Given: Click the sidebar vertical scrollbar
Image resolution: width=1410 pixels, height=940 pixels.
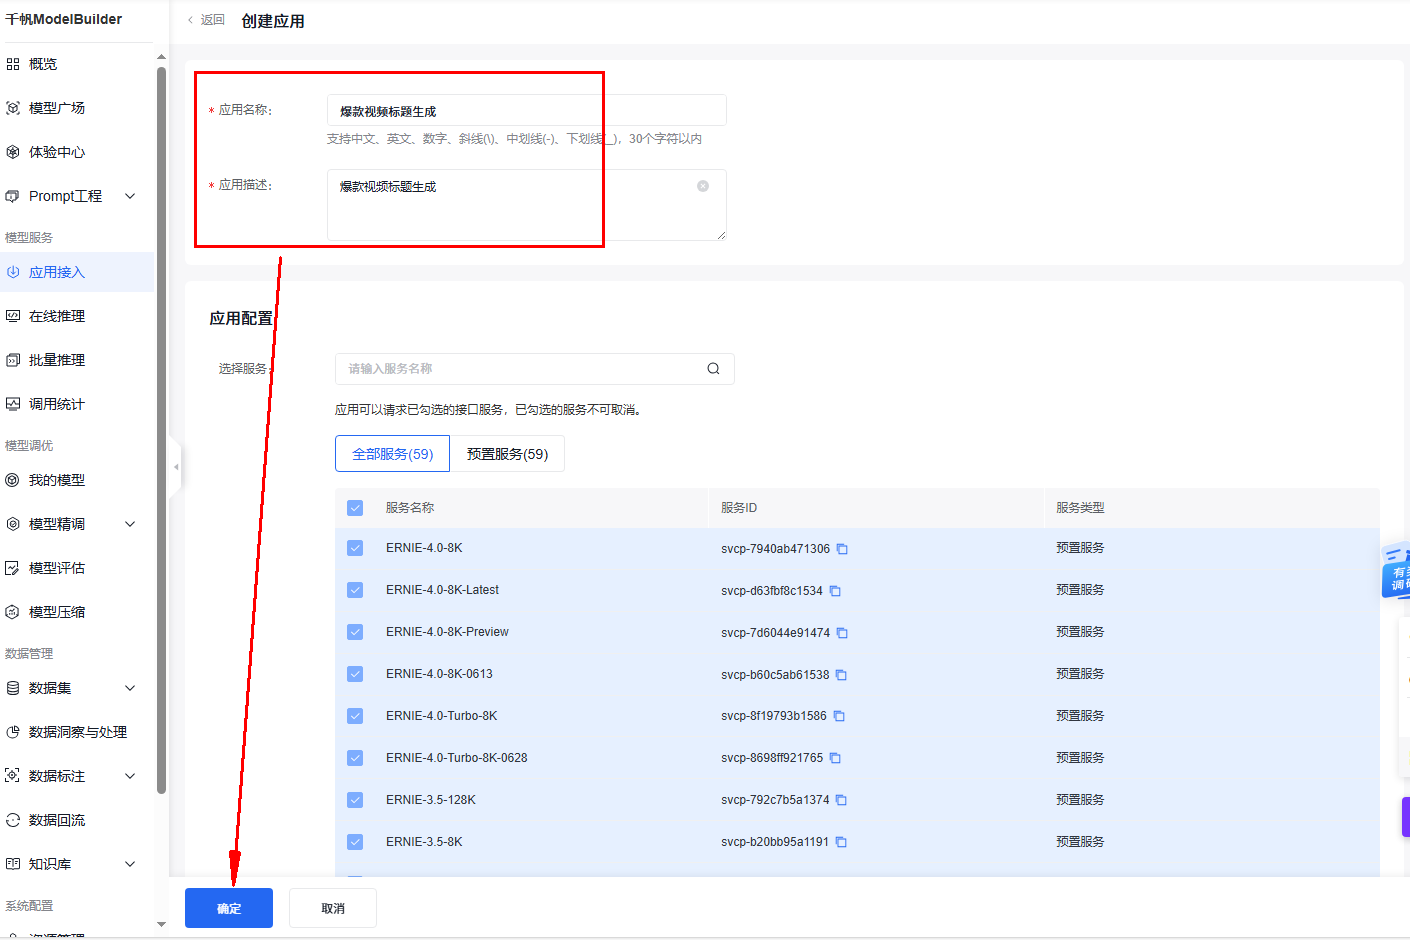Looking at the screenshot, I should pyautogui.click(x=161, y=430).
